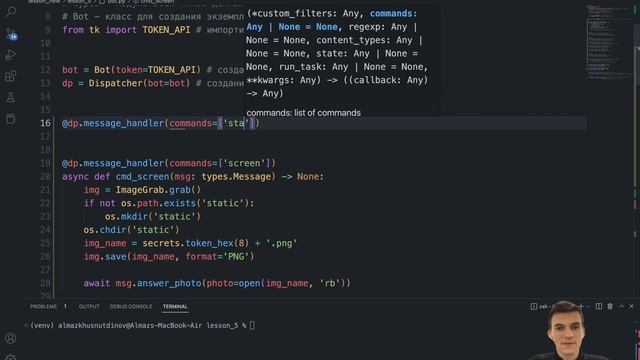Click 'TOKEN_API' import on line 9
This screenshot has width=640, height=360.
(166, 30)
